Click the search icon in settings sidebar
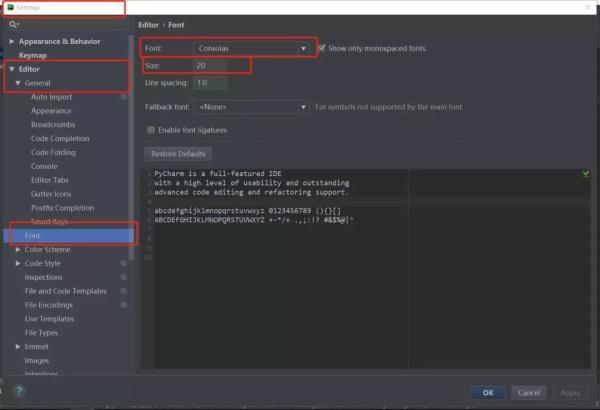Image resolution: width=600 pixels, height=410 pixels. (14, 25)
